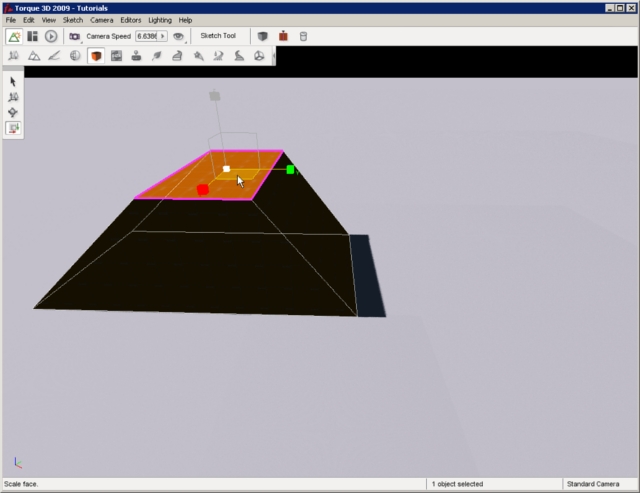
Task: Open the Editors menu
Action: tap(131, 20)
